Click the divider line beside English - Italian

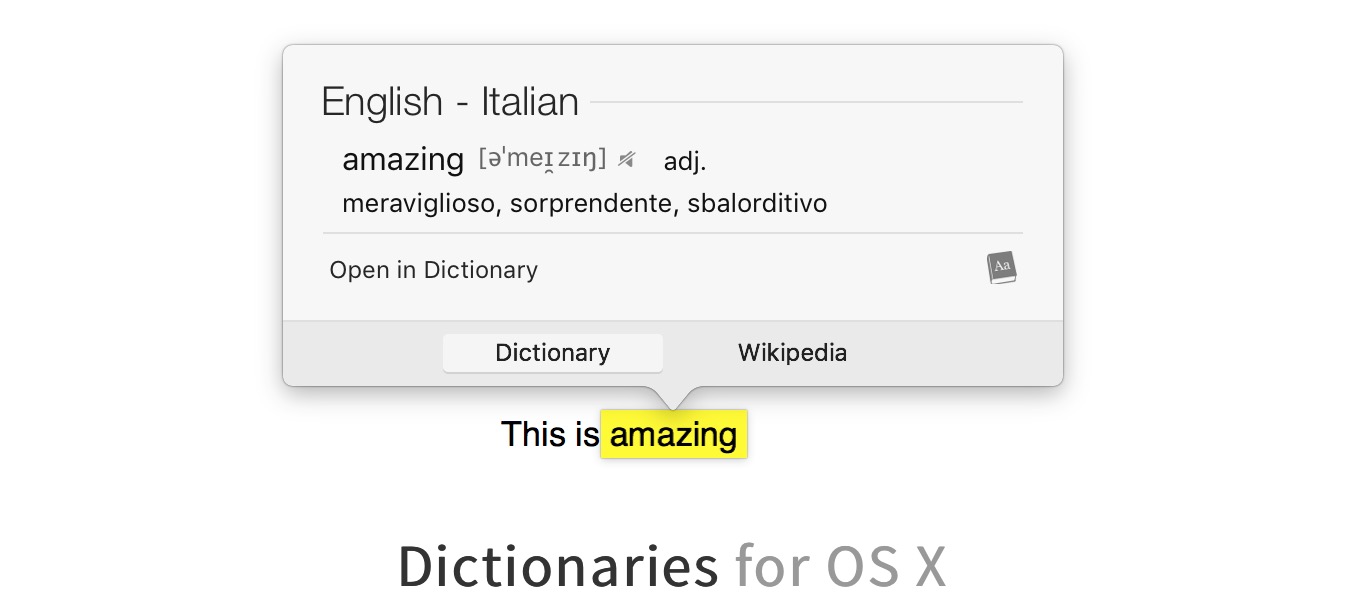click(806, 102)
